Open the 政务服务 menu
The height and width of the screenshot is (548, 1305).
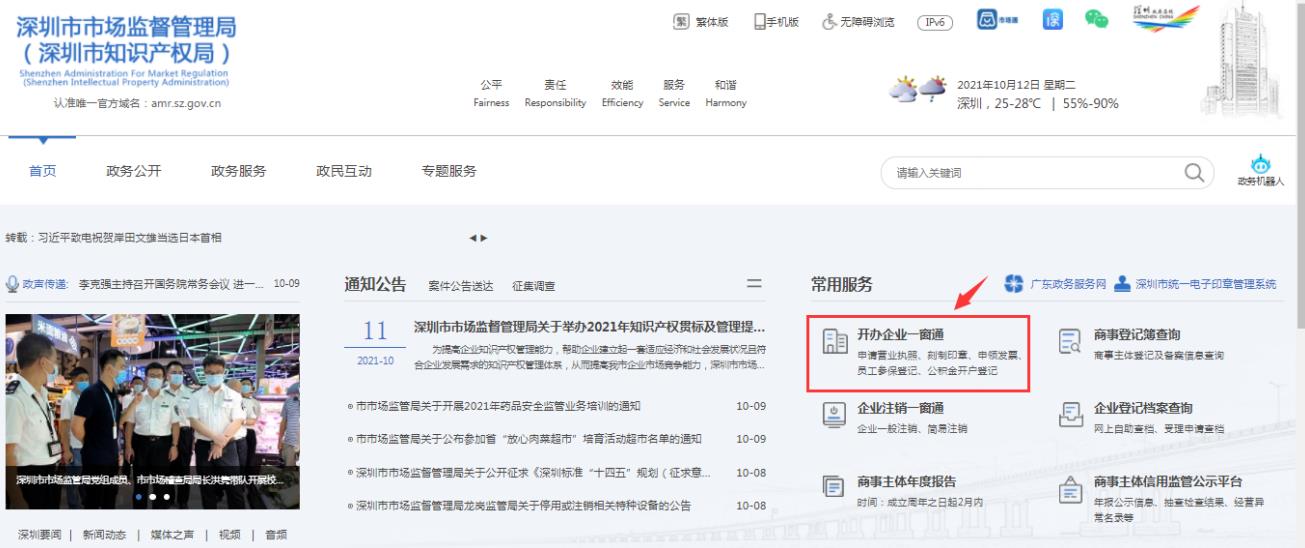click(238, 171)
